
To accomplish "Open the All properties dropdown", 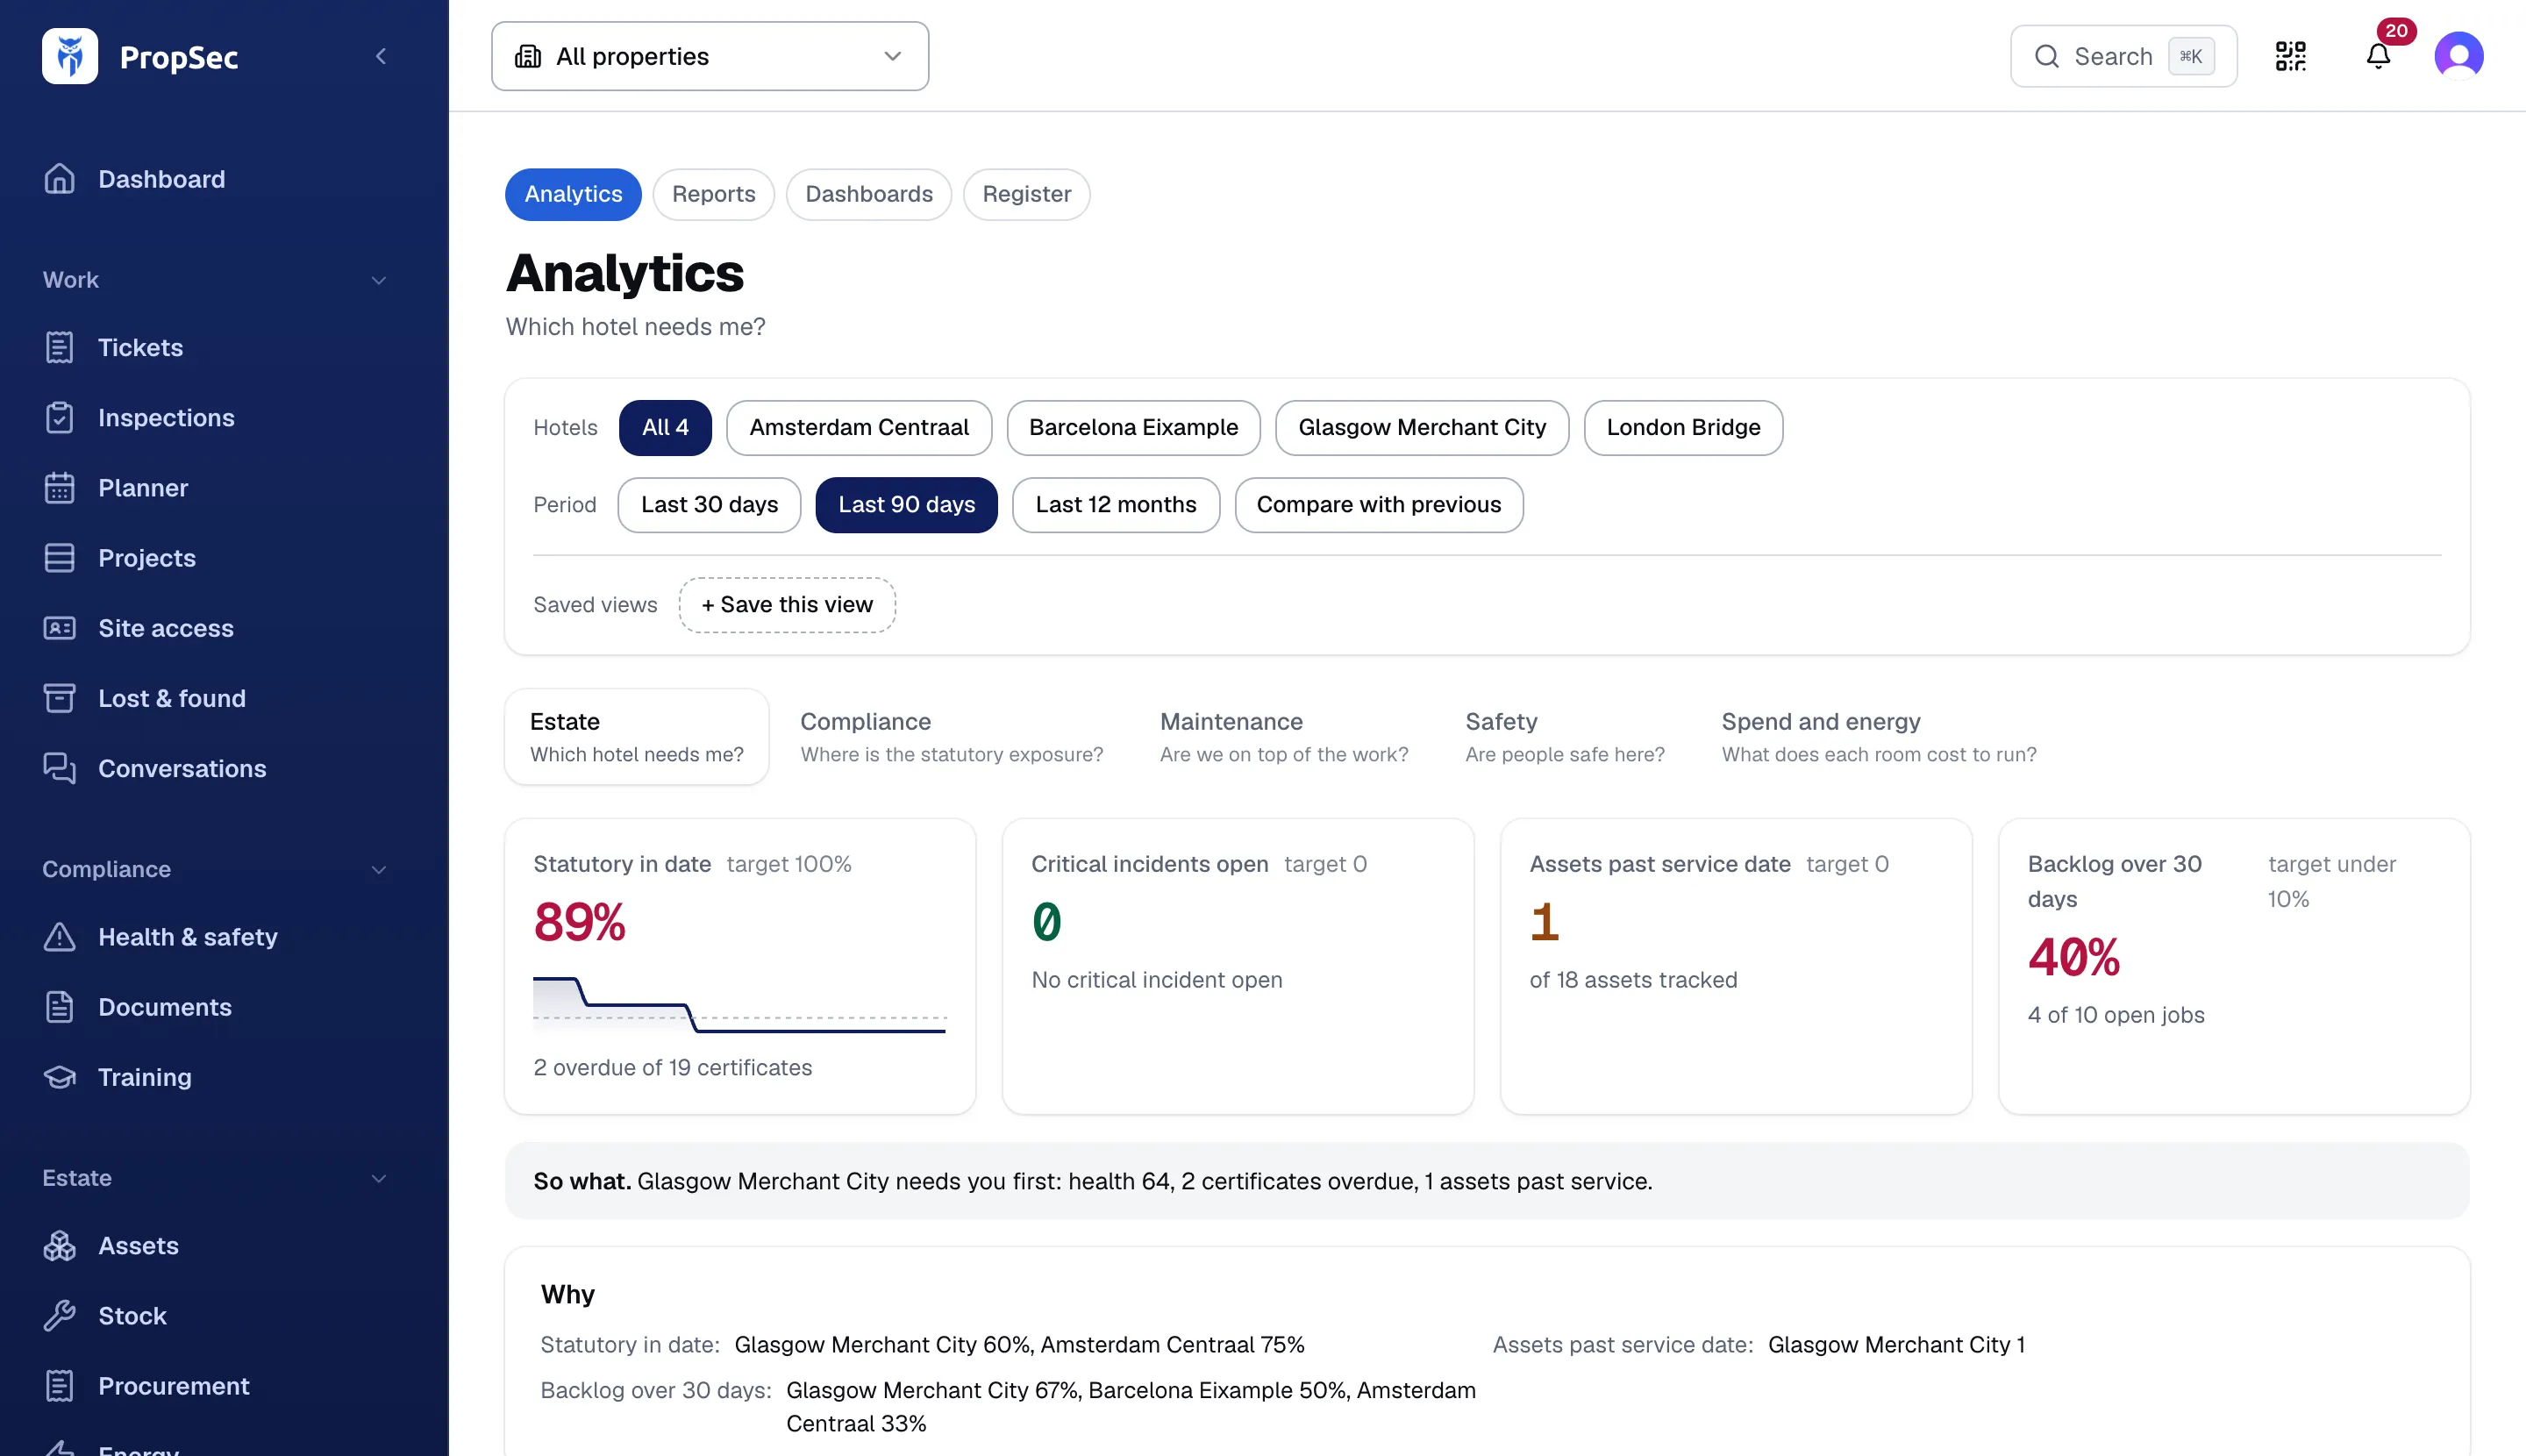I will [x=710, y=56].
